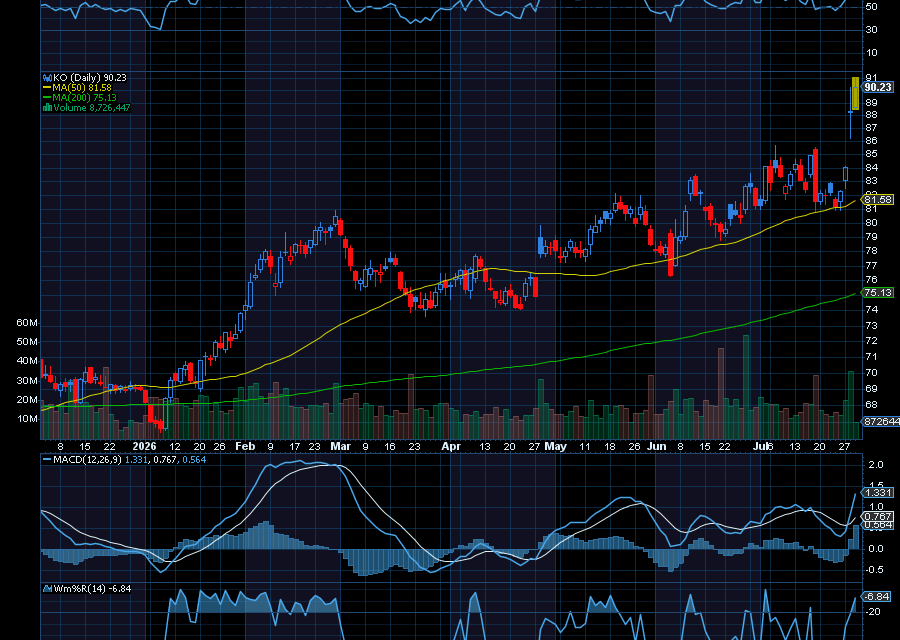
Task: Click the "30" label on top indicator axis
Action: 871,30
